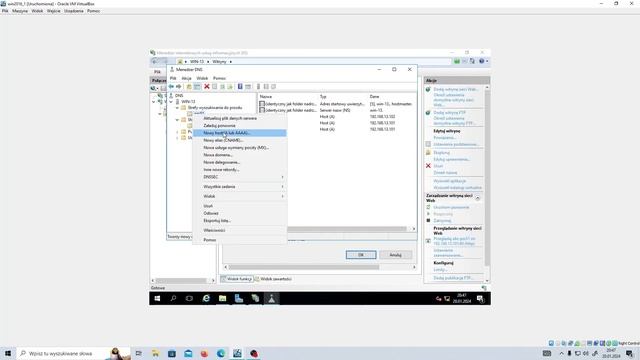The height and width of the screenshot is (360, 640).
Task: Open DNSSEC submenu arrow
Action: 282,177
